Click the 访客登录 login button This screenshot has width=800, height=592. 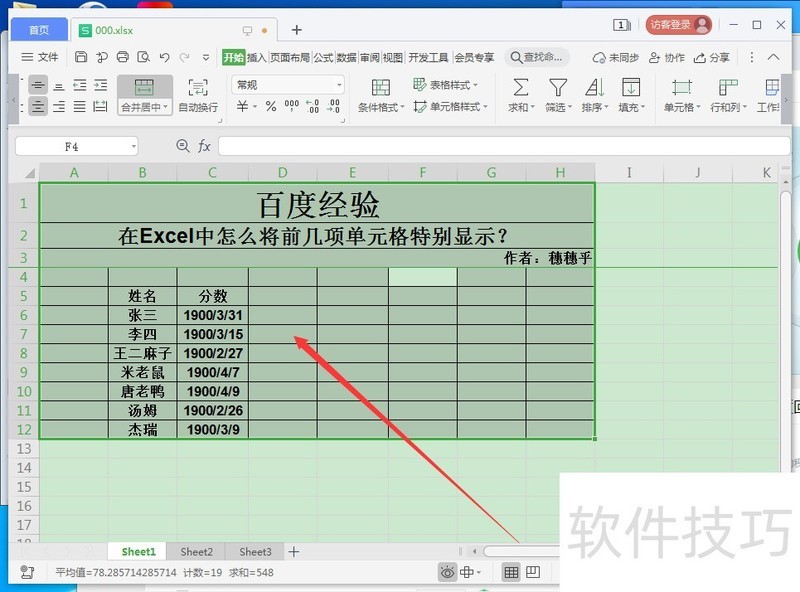click(679, 24)
